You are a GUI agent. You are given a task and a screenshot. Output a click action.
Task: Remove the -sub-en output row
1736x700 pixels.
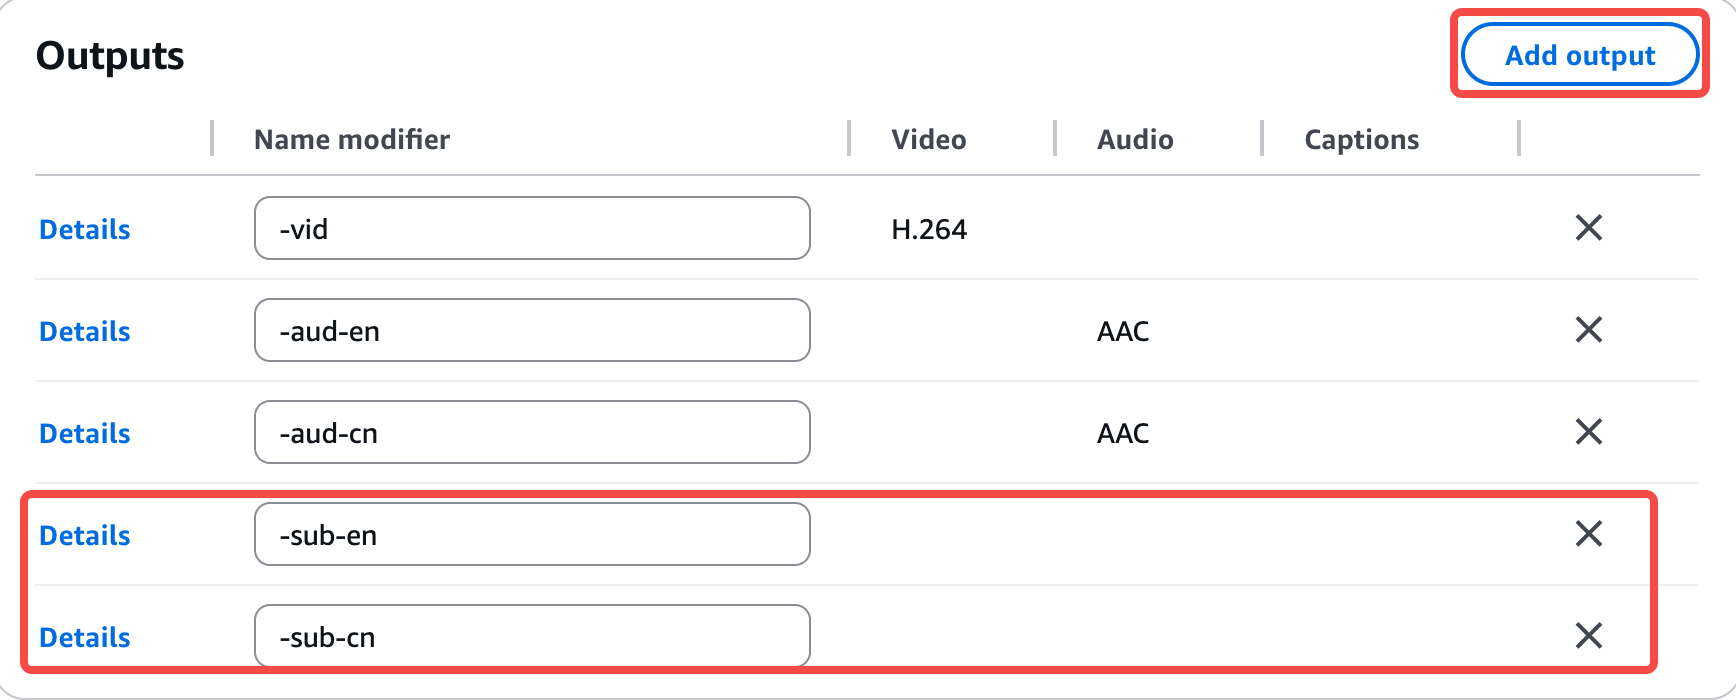[1589, 534]
